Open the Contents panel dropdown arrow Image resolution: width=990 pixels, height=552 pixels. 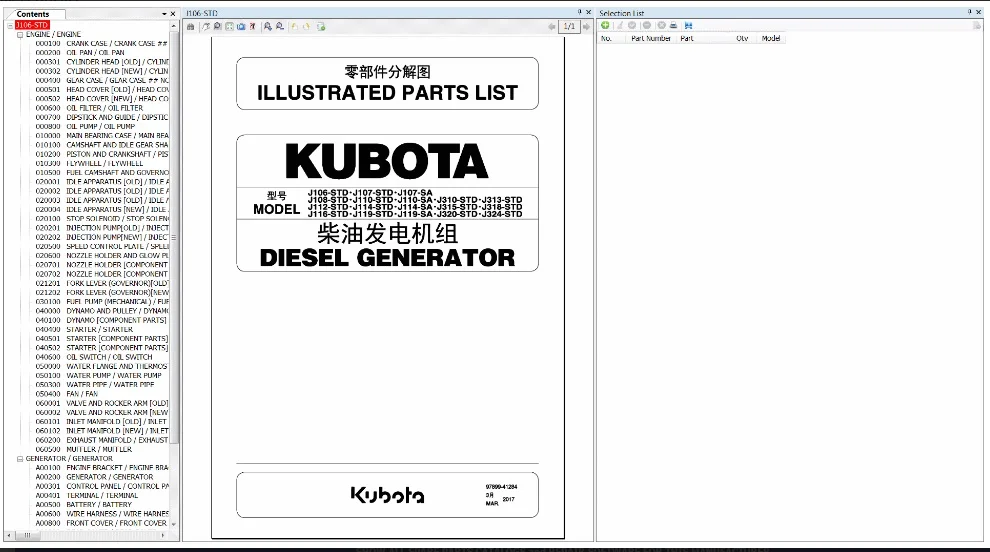(x=164, y=14)
